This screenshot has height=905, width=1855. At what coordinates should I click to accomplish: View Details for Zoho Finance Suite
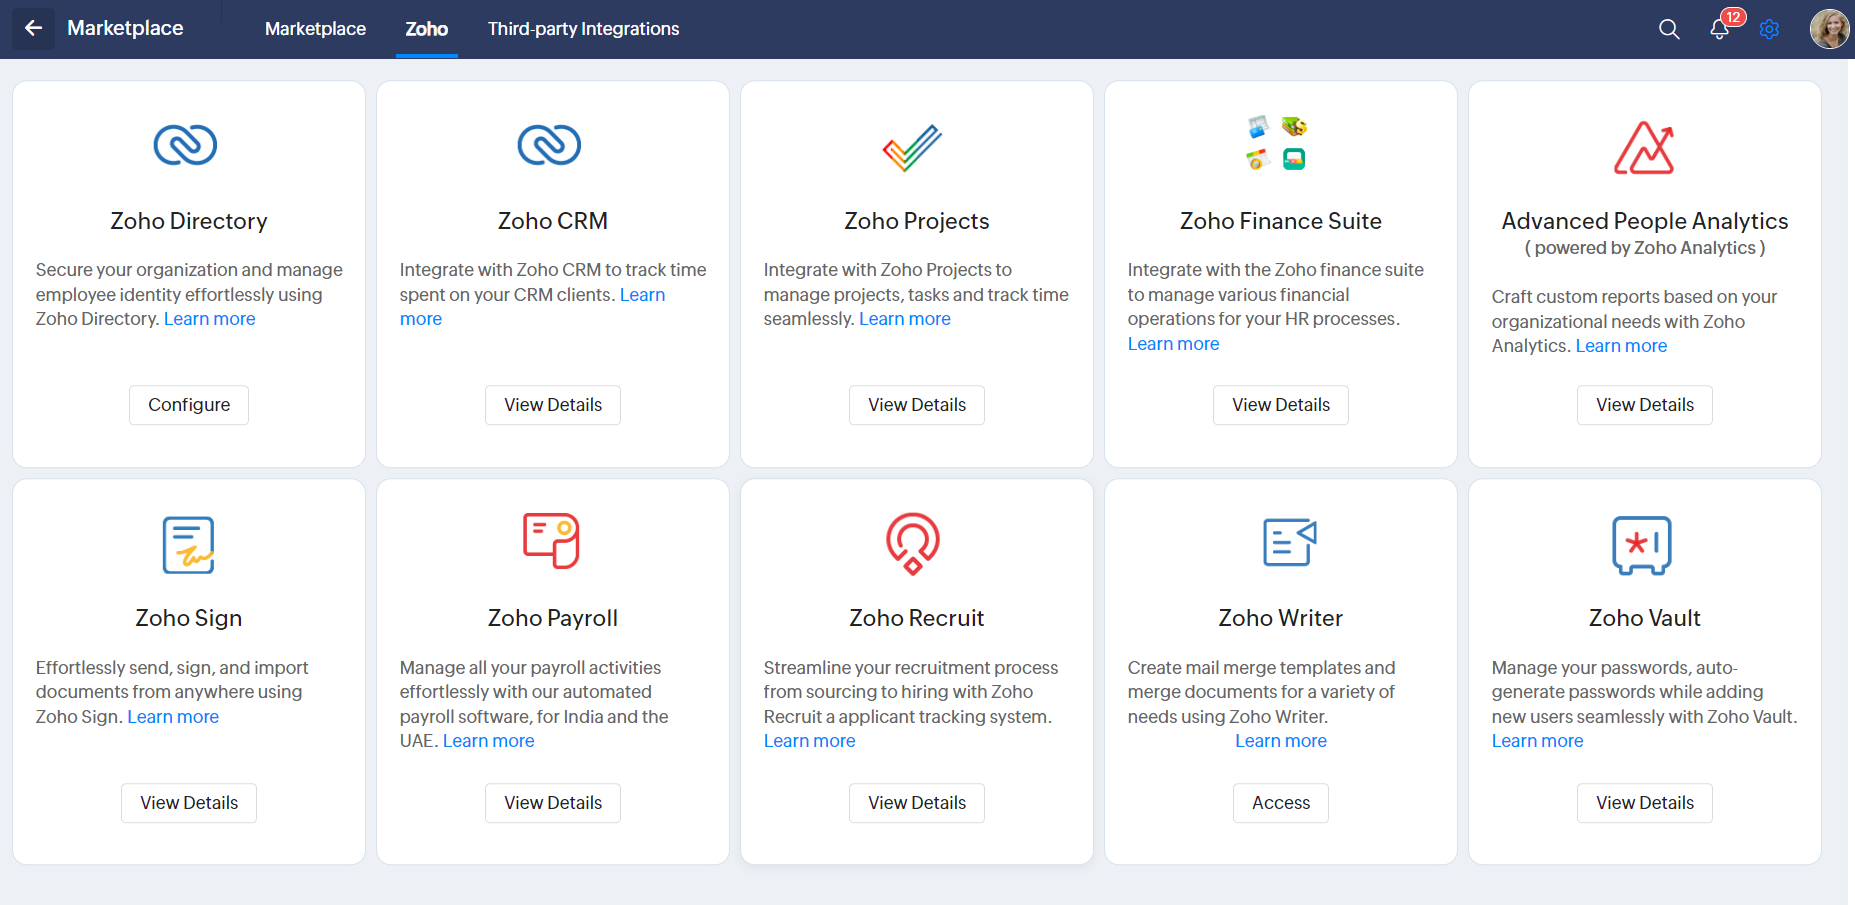point(1281,405)
